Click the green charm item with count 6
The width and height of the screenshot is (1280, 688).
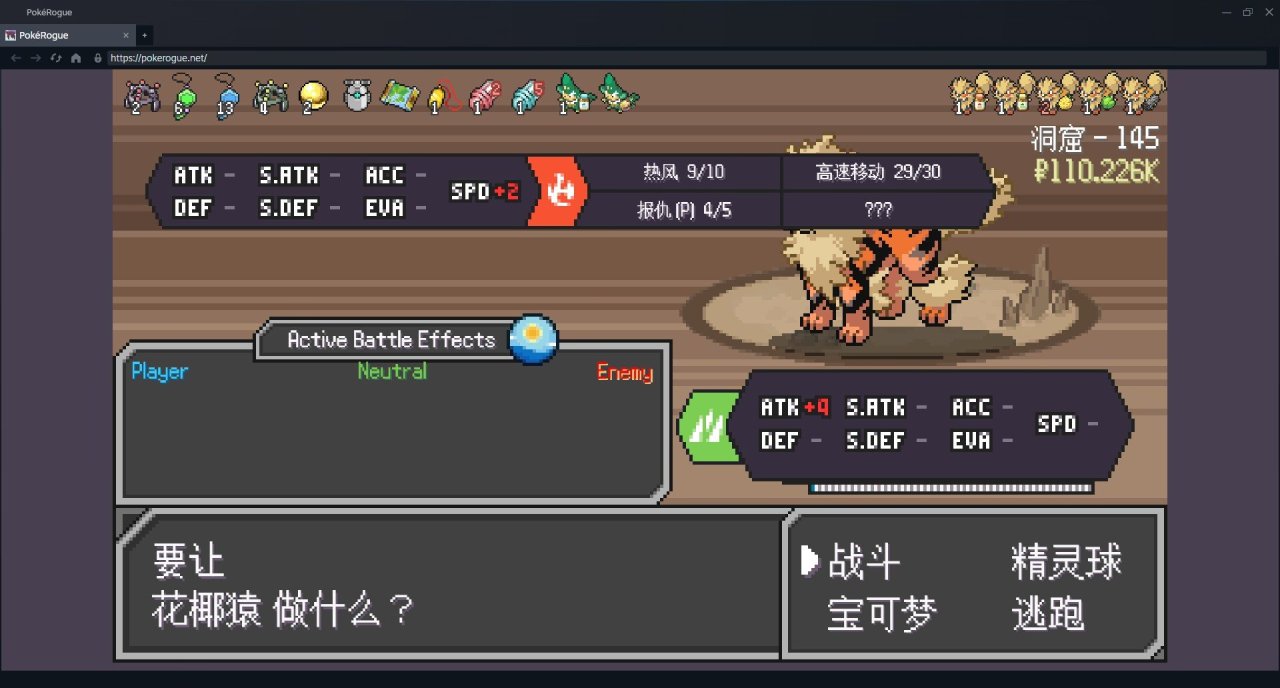[183, 96]
